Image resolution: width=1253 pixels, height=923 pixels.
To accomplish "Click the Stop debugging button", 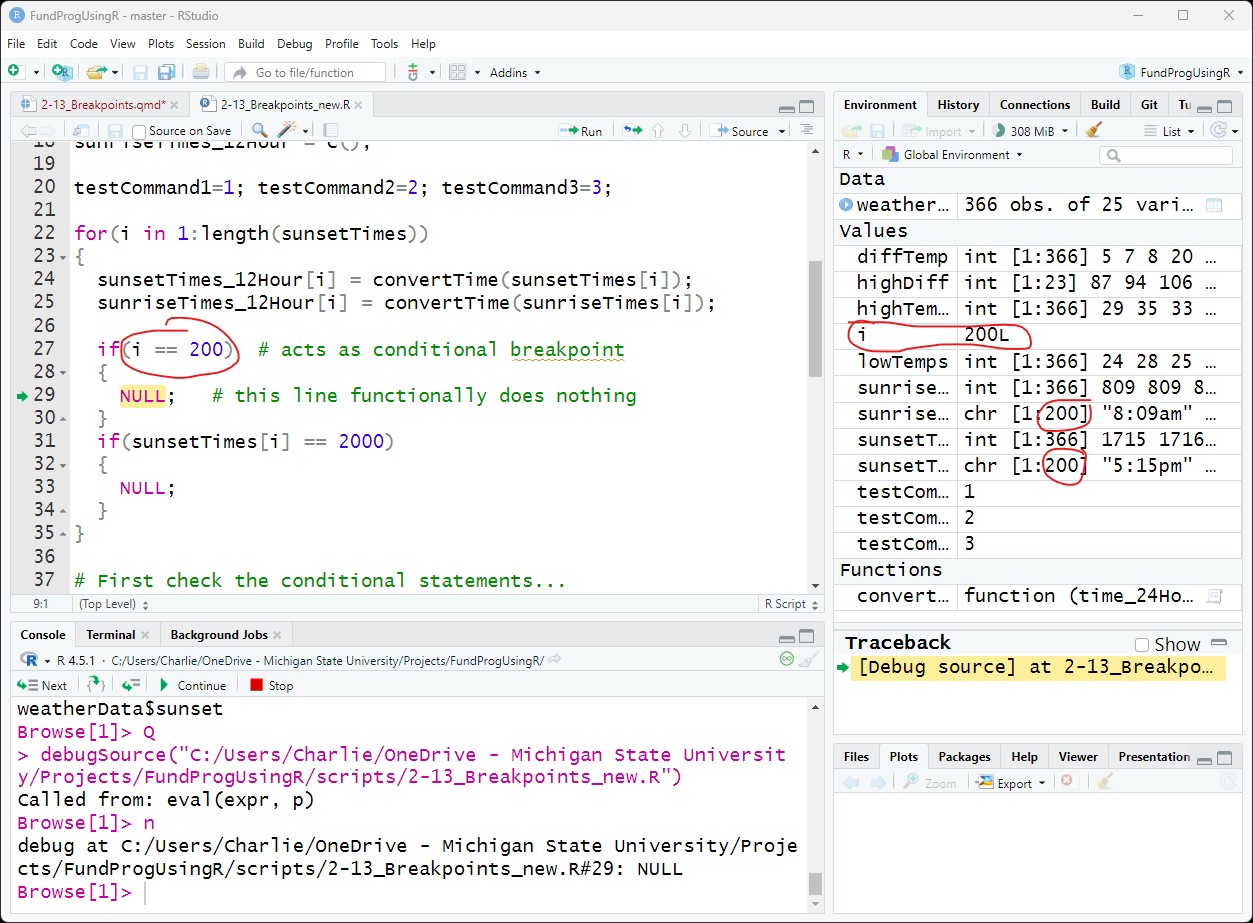I will pos(271,685).
